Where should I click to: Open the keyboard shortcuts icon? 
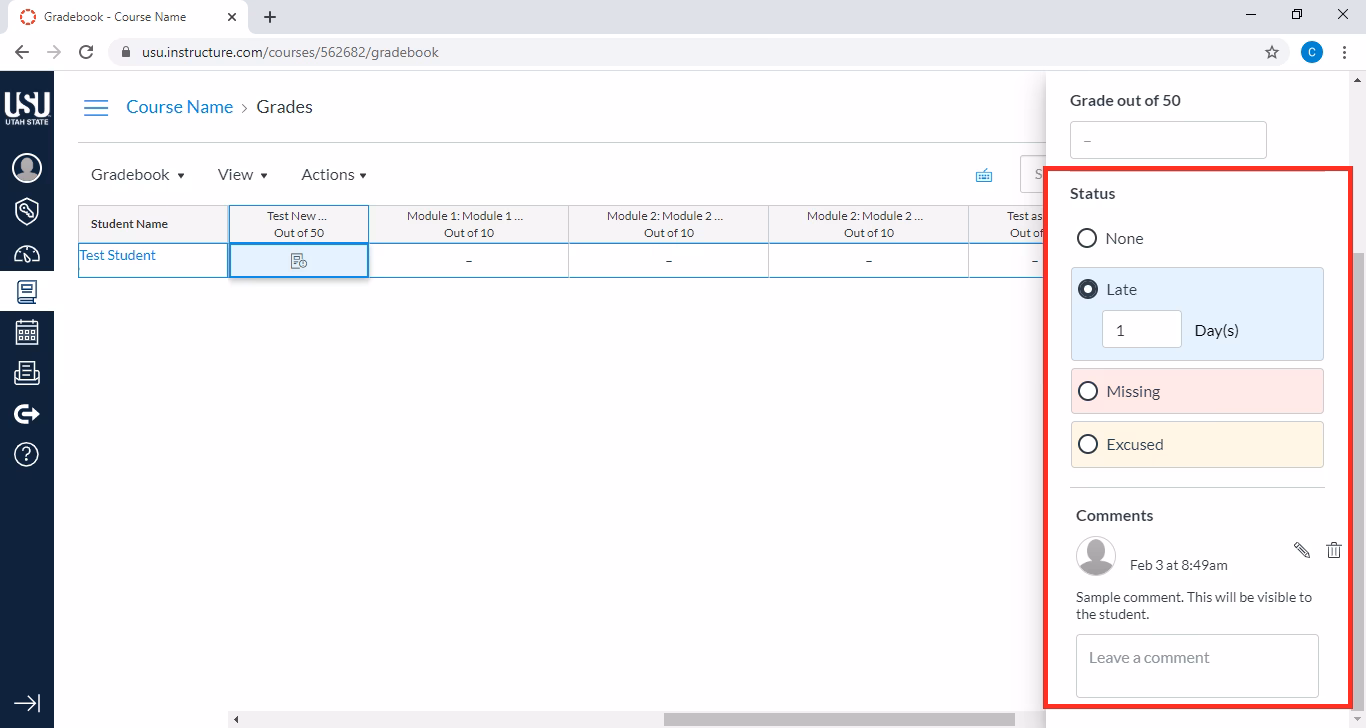[984, 176]
